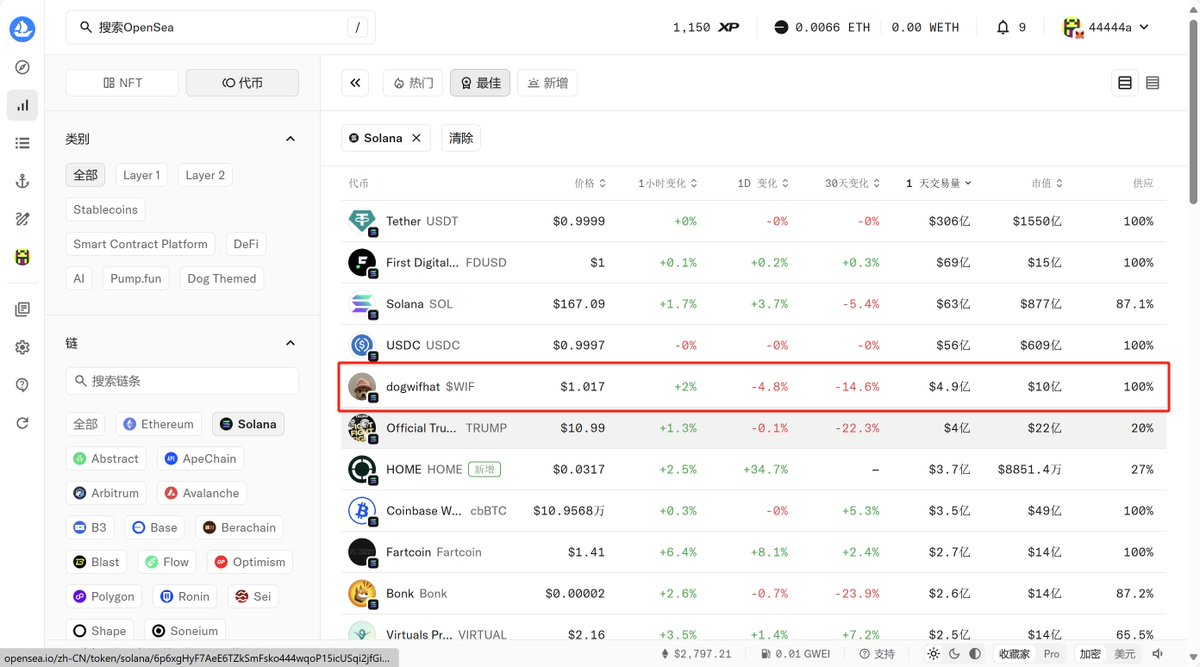Open the compass Discover icon in sidebar
The height and width of the screenshot is (667, 1200).
pyautogui.click(x=22, y=67)
